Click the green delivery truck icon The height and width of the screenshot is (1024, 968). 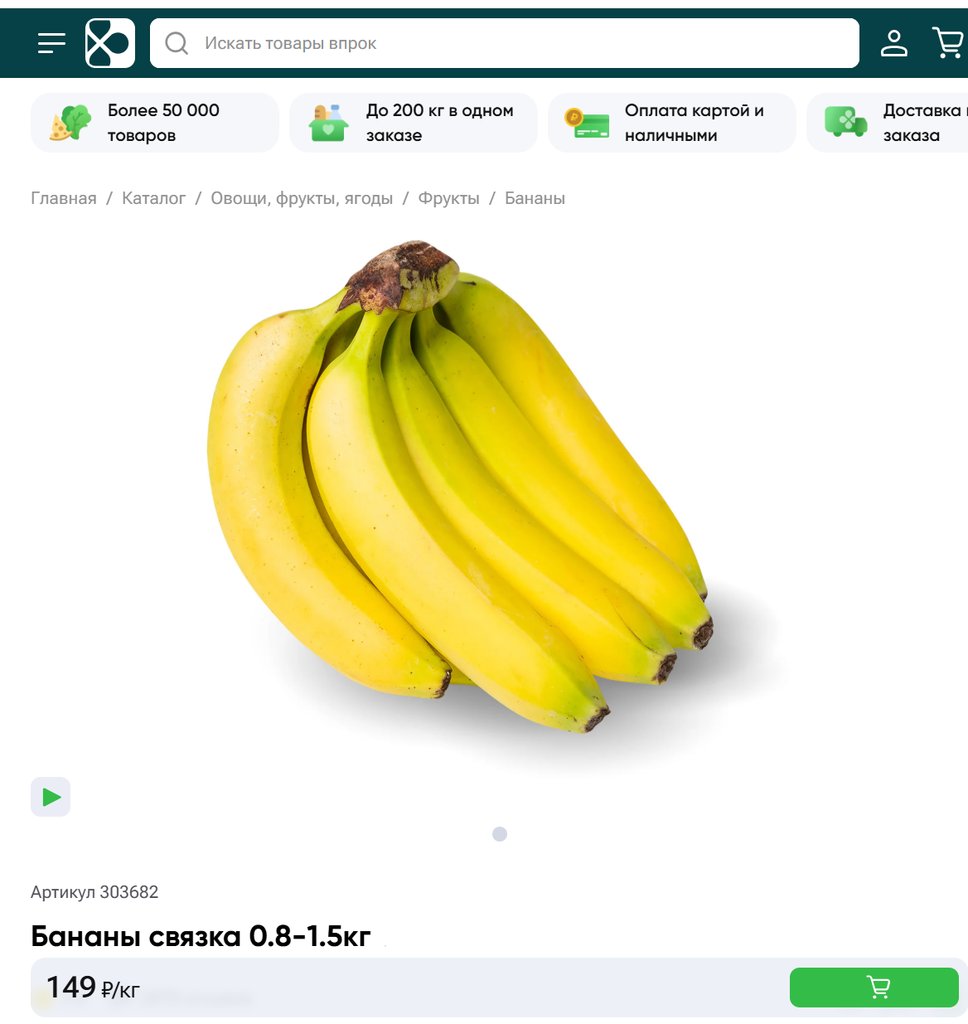(845, 122)
